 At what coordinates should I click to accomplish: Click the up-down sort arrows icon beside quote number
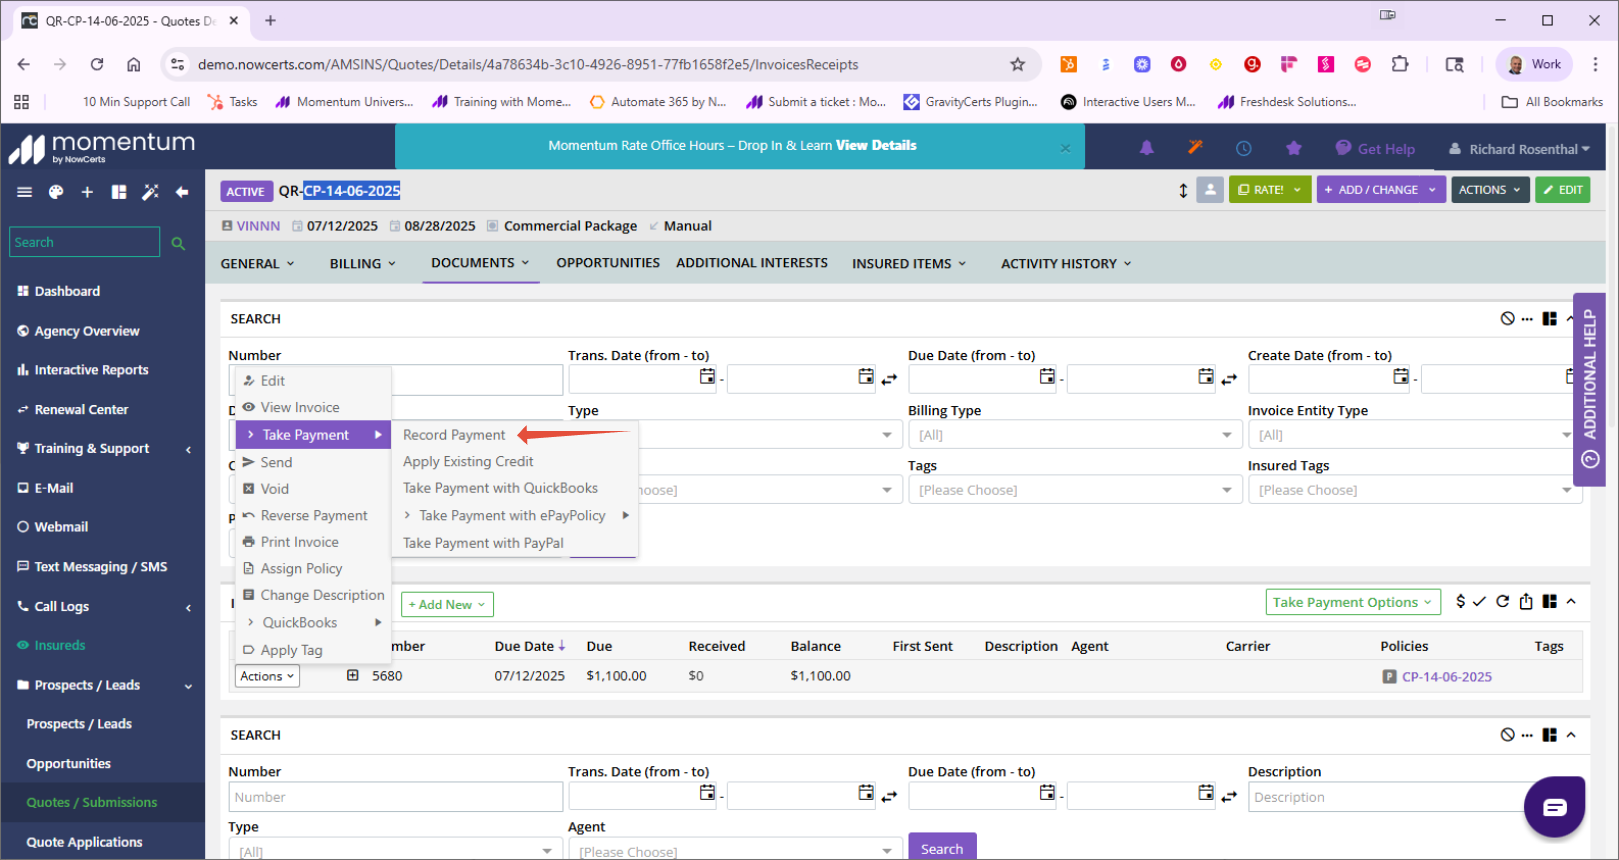1183,190
